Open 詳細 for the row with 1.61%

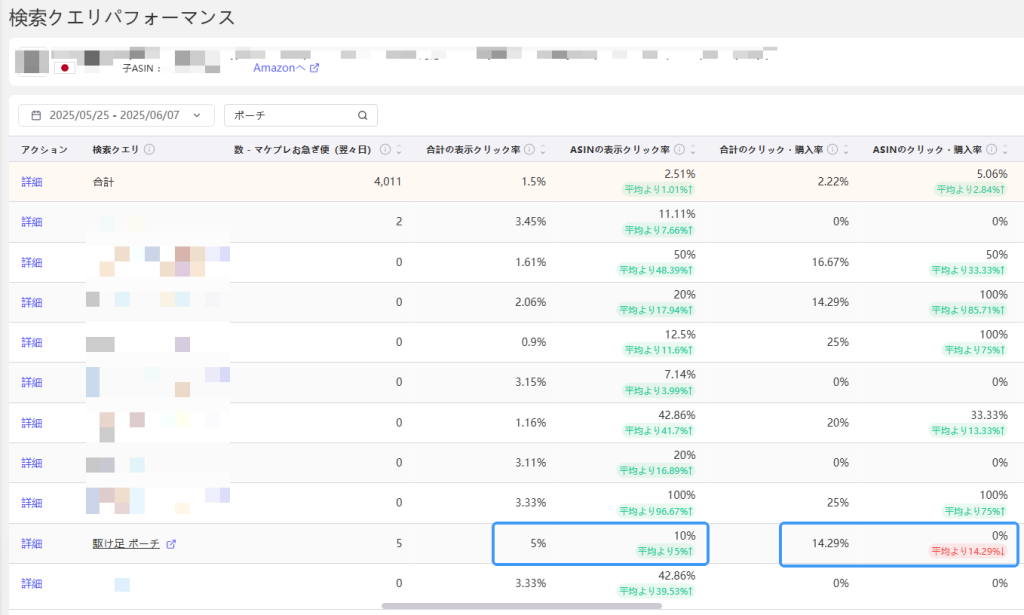(x=31, y=262)
